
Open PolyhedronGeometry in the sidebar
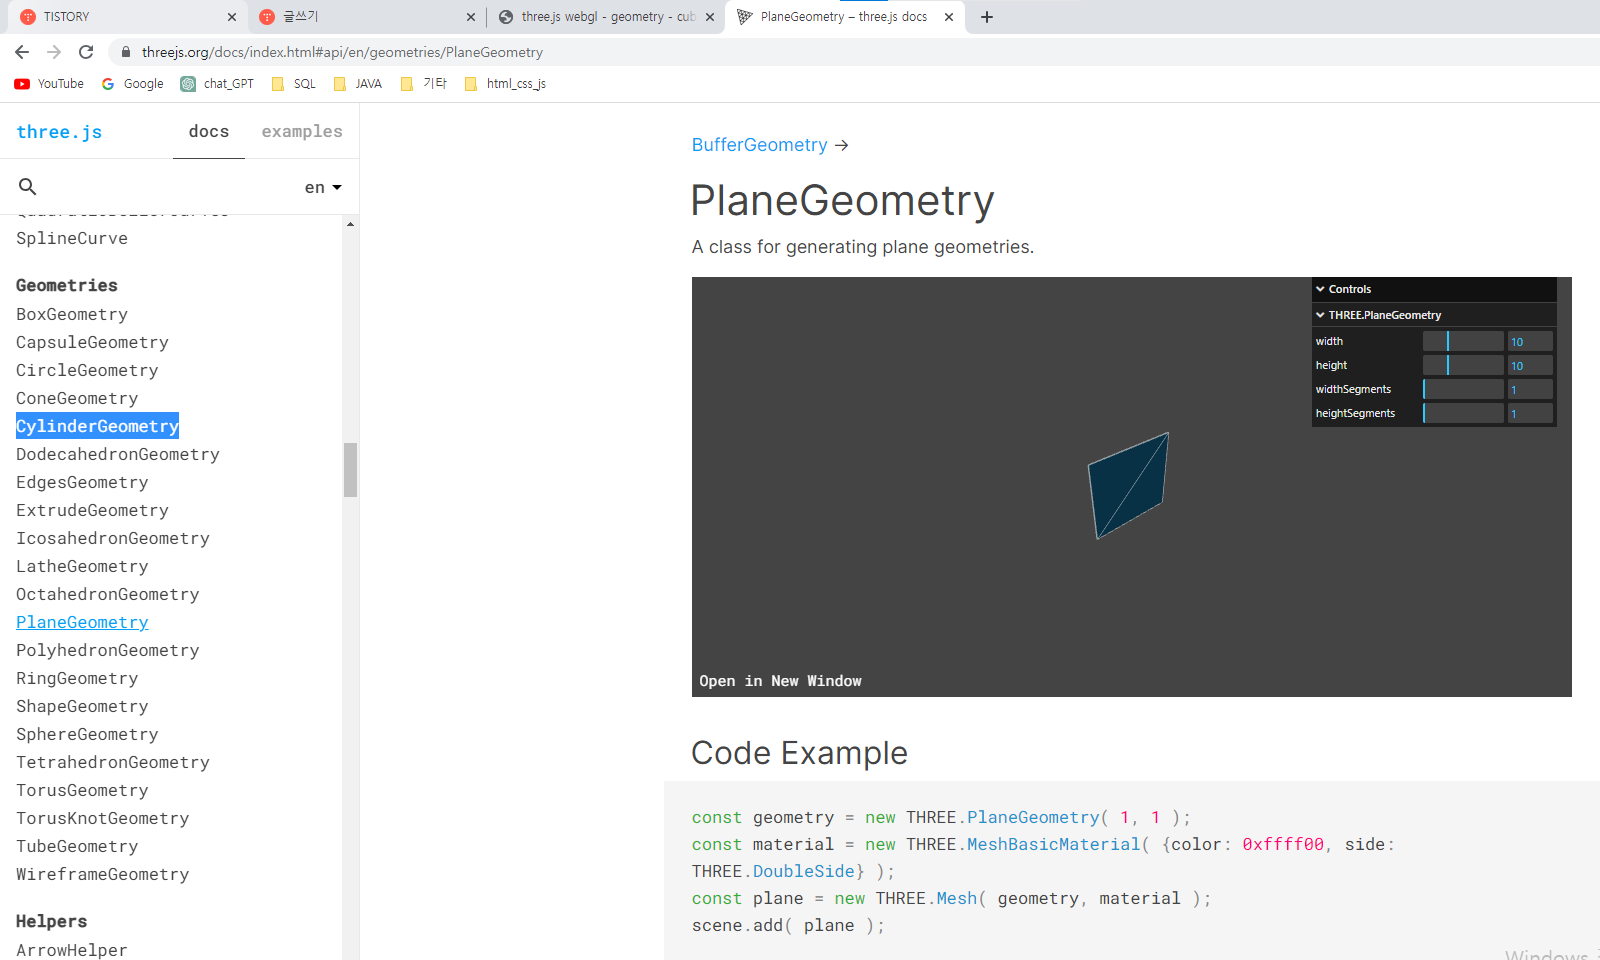108,650
